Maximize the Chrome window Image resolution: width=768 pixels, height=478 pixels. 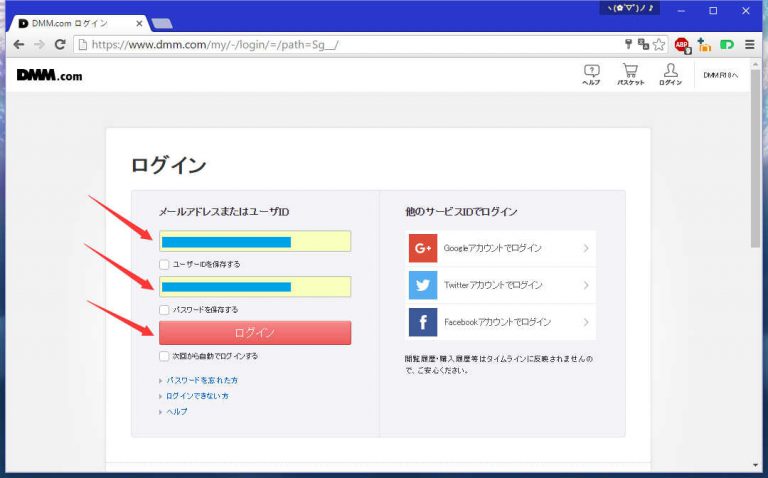(x=713, y=10)
